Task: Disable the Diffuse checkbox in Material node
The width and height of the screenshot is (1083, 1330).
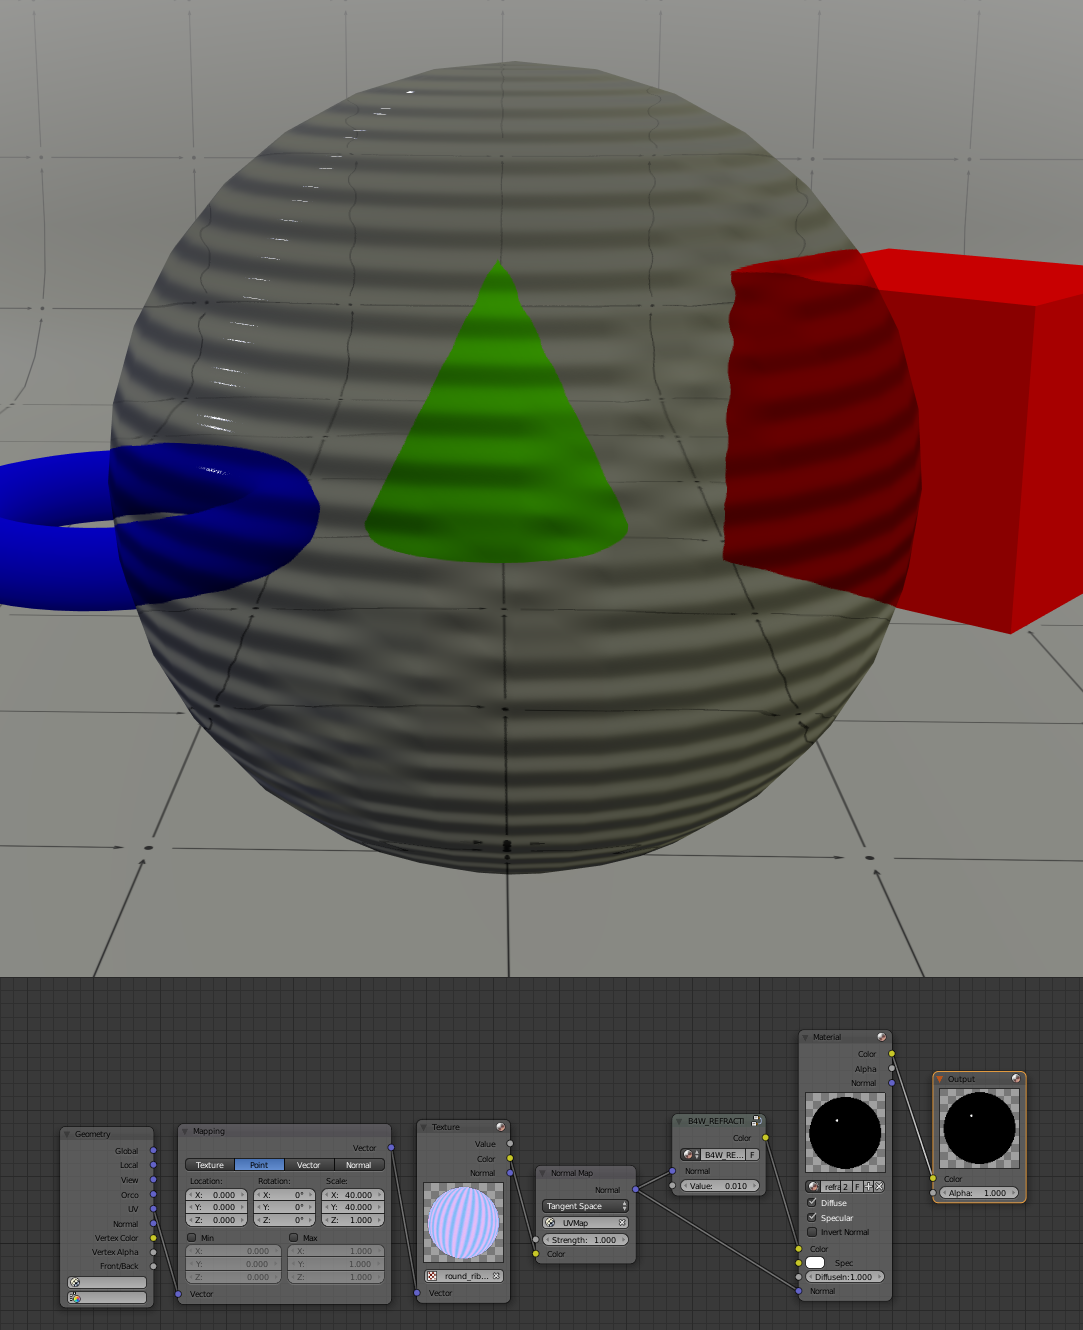Action: [812, 1203]
